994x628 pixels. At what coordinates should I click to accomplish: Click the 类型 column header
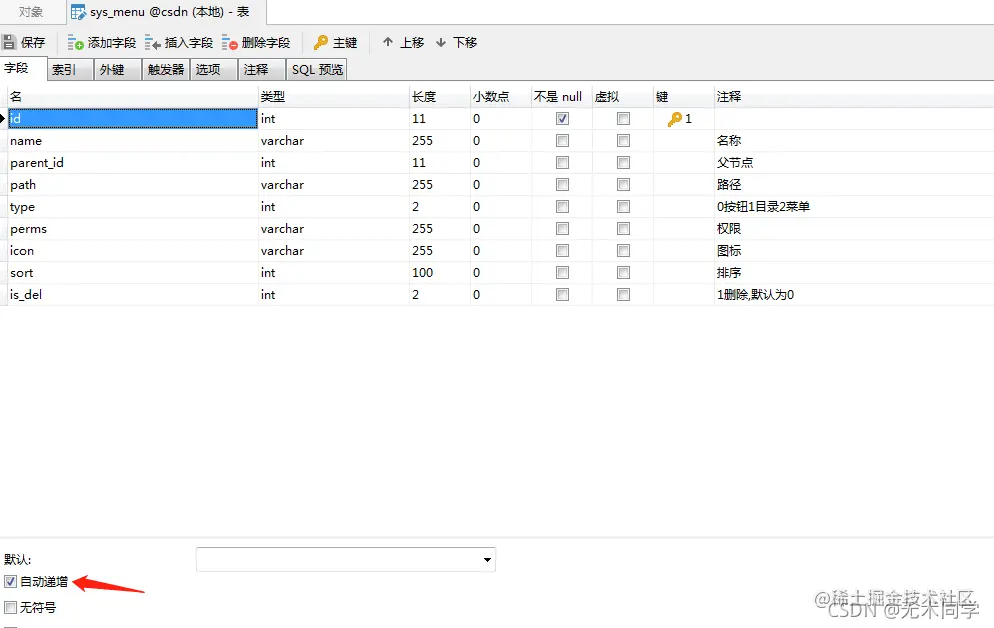pyautogui.click(x=334, y=96)
